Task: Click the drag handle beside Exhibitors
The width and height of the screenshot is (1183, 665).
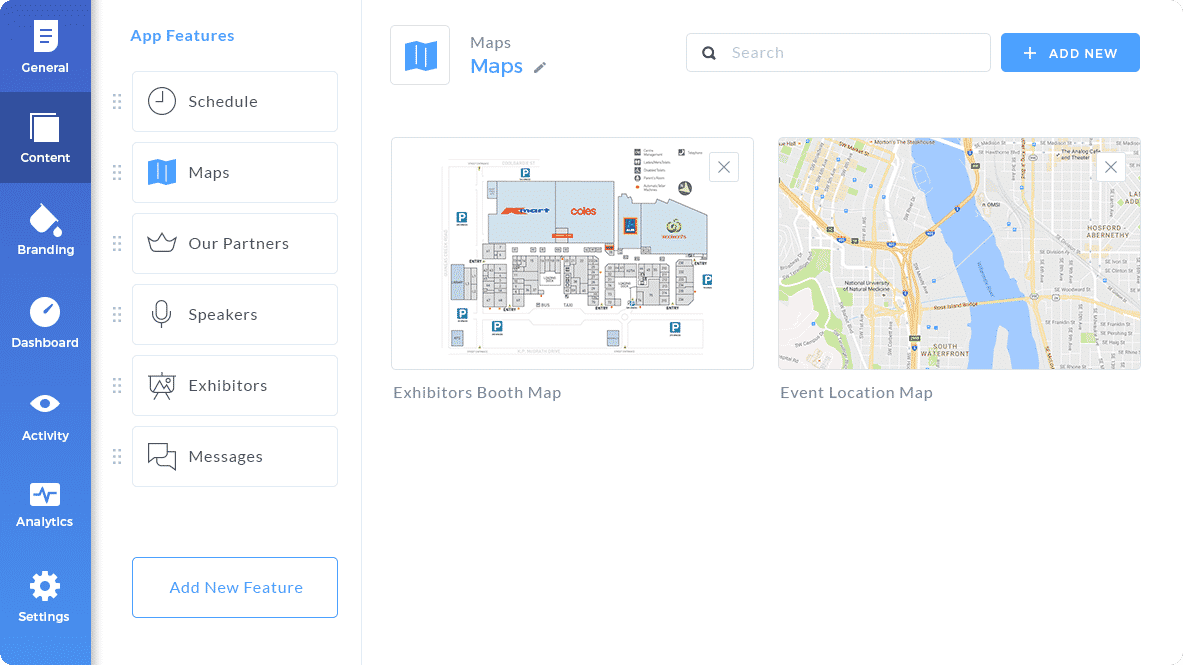Action: (117, 386)
